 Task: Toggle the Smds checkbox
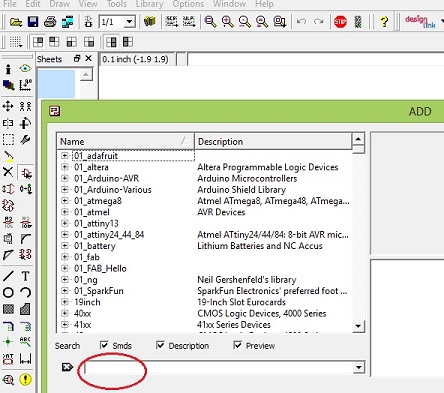point(104,345)
